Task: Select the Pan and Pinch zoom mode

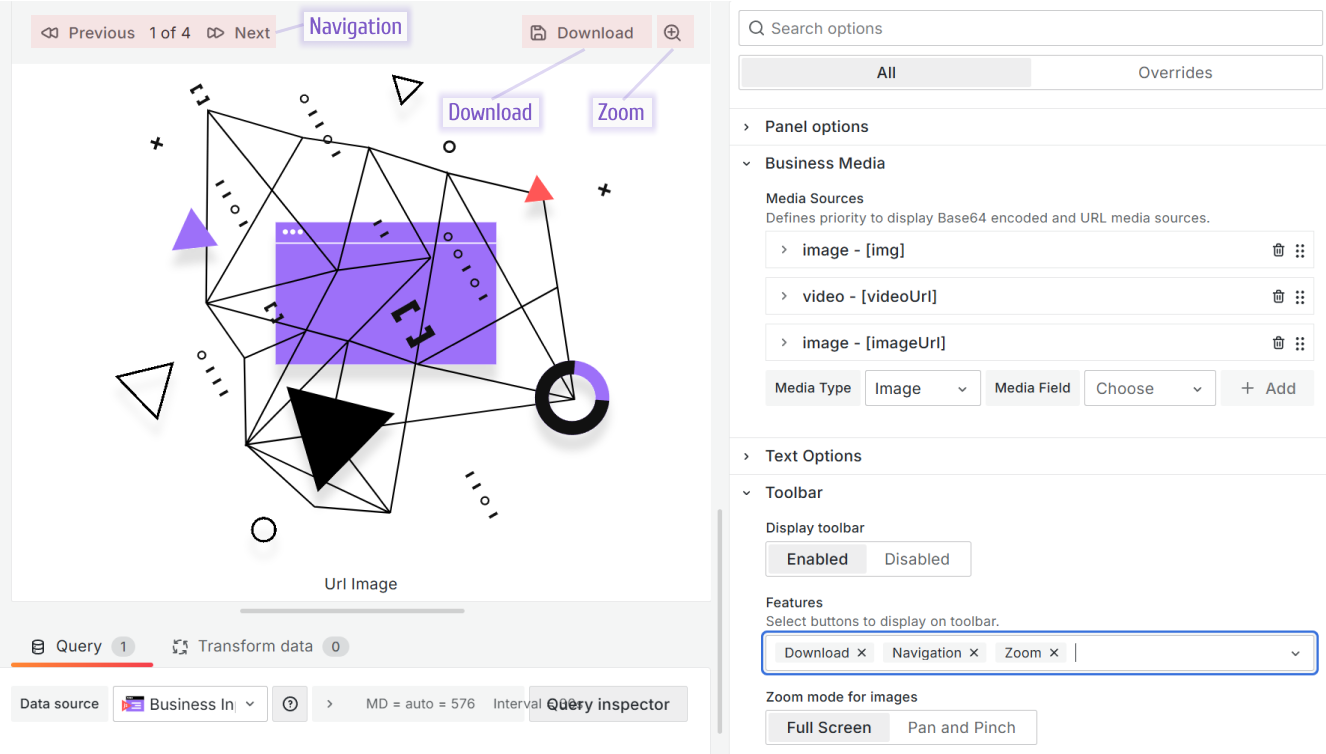Action: (961, 727)
